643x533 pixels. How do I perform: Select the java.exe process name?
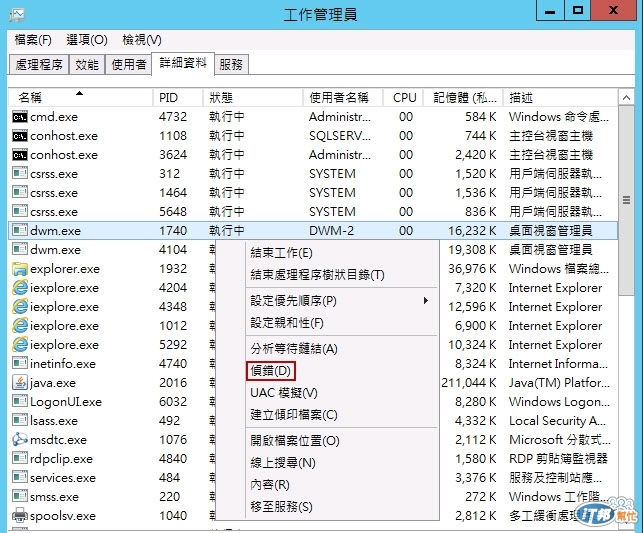(53, 383)
